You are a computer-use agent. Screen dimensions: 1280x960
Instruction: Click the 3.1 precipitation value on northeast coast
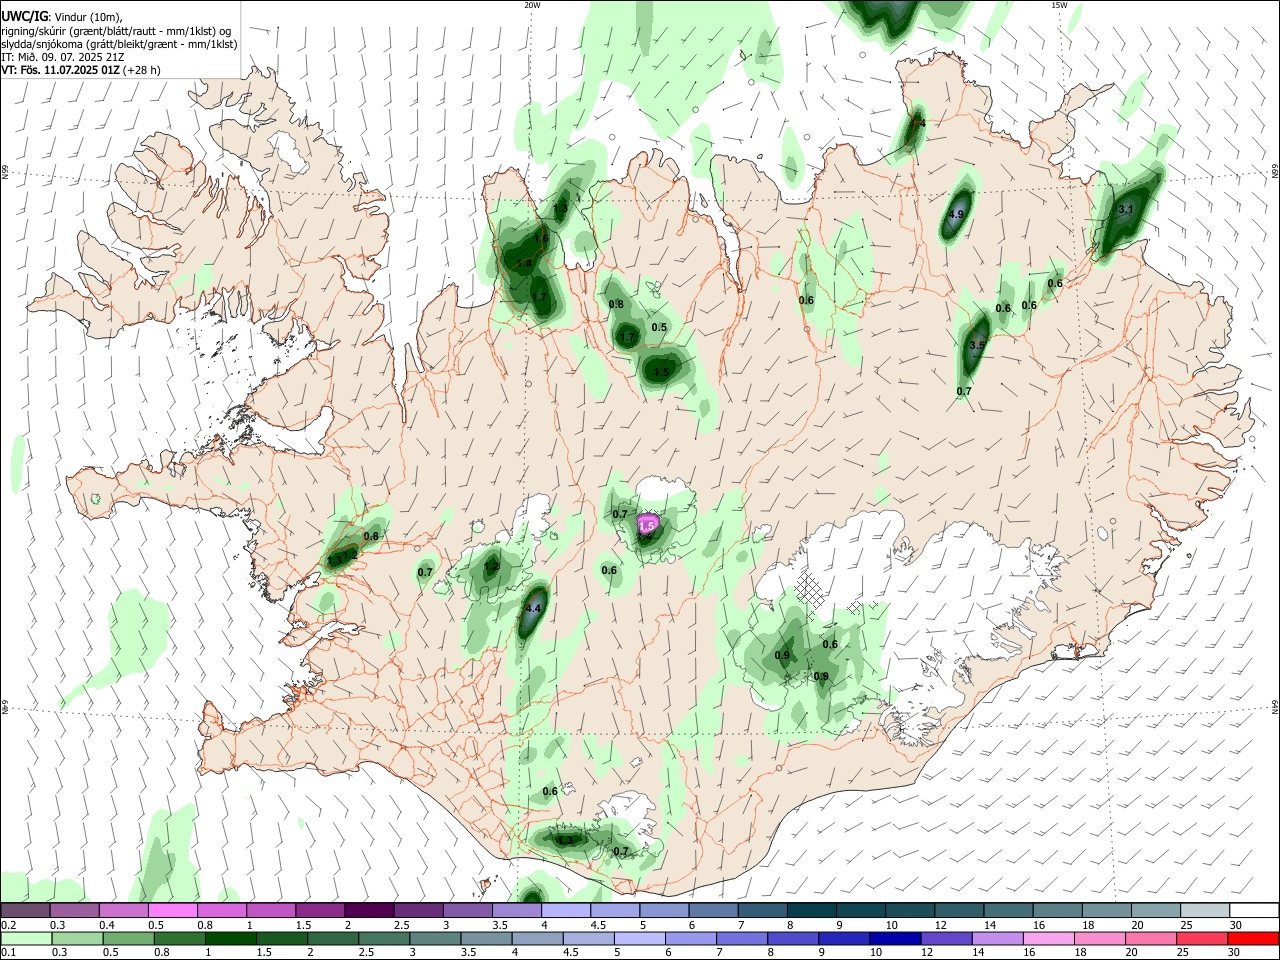[x=1125, y=209]
